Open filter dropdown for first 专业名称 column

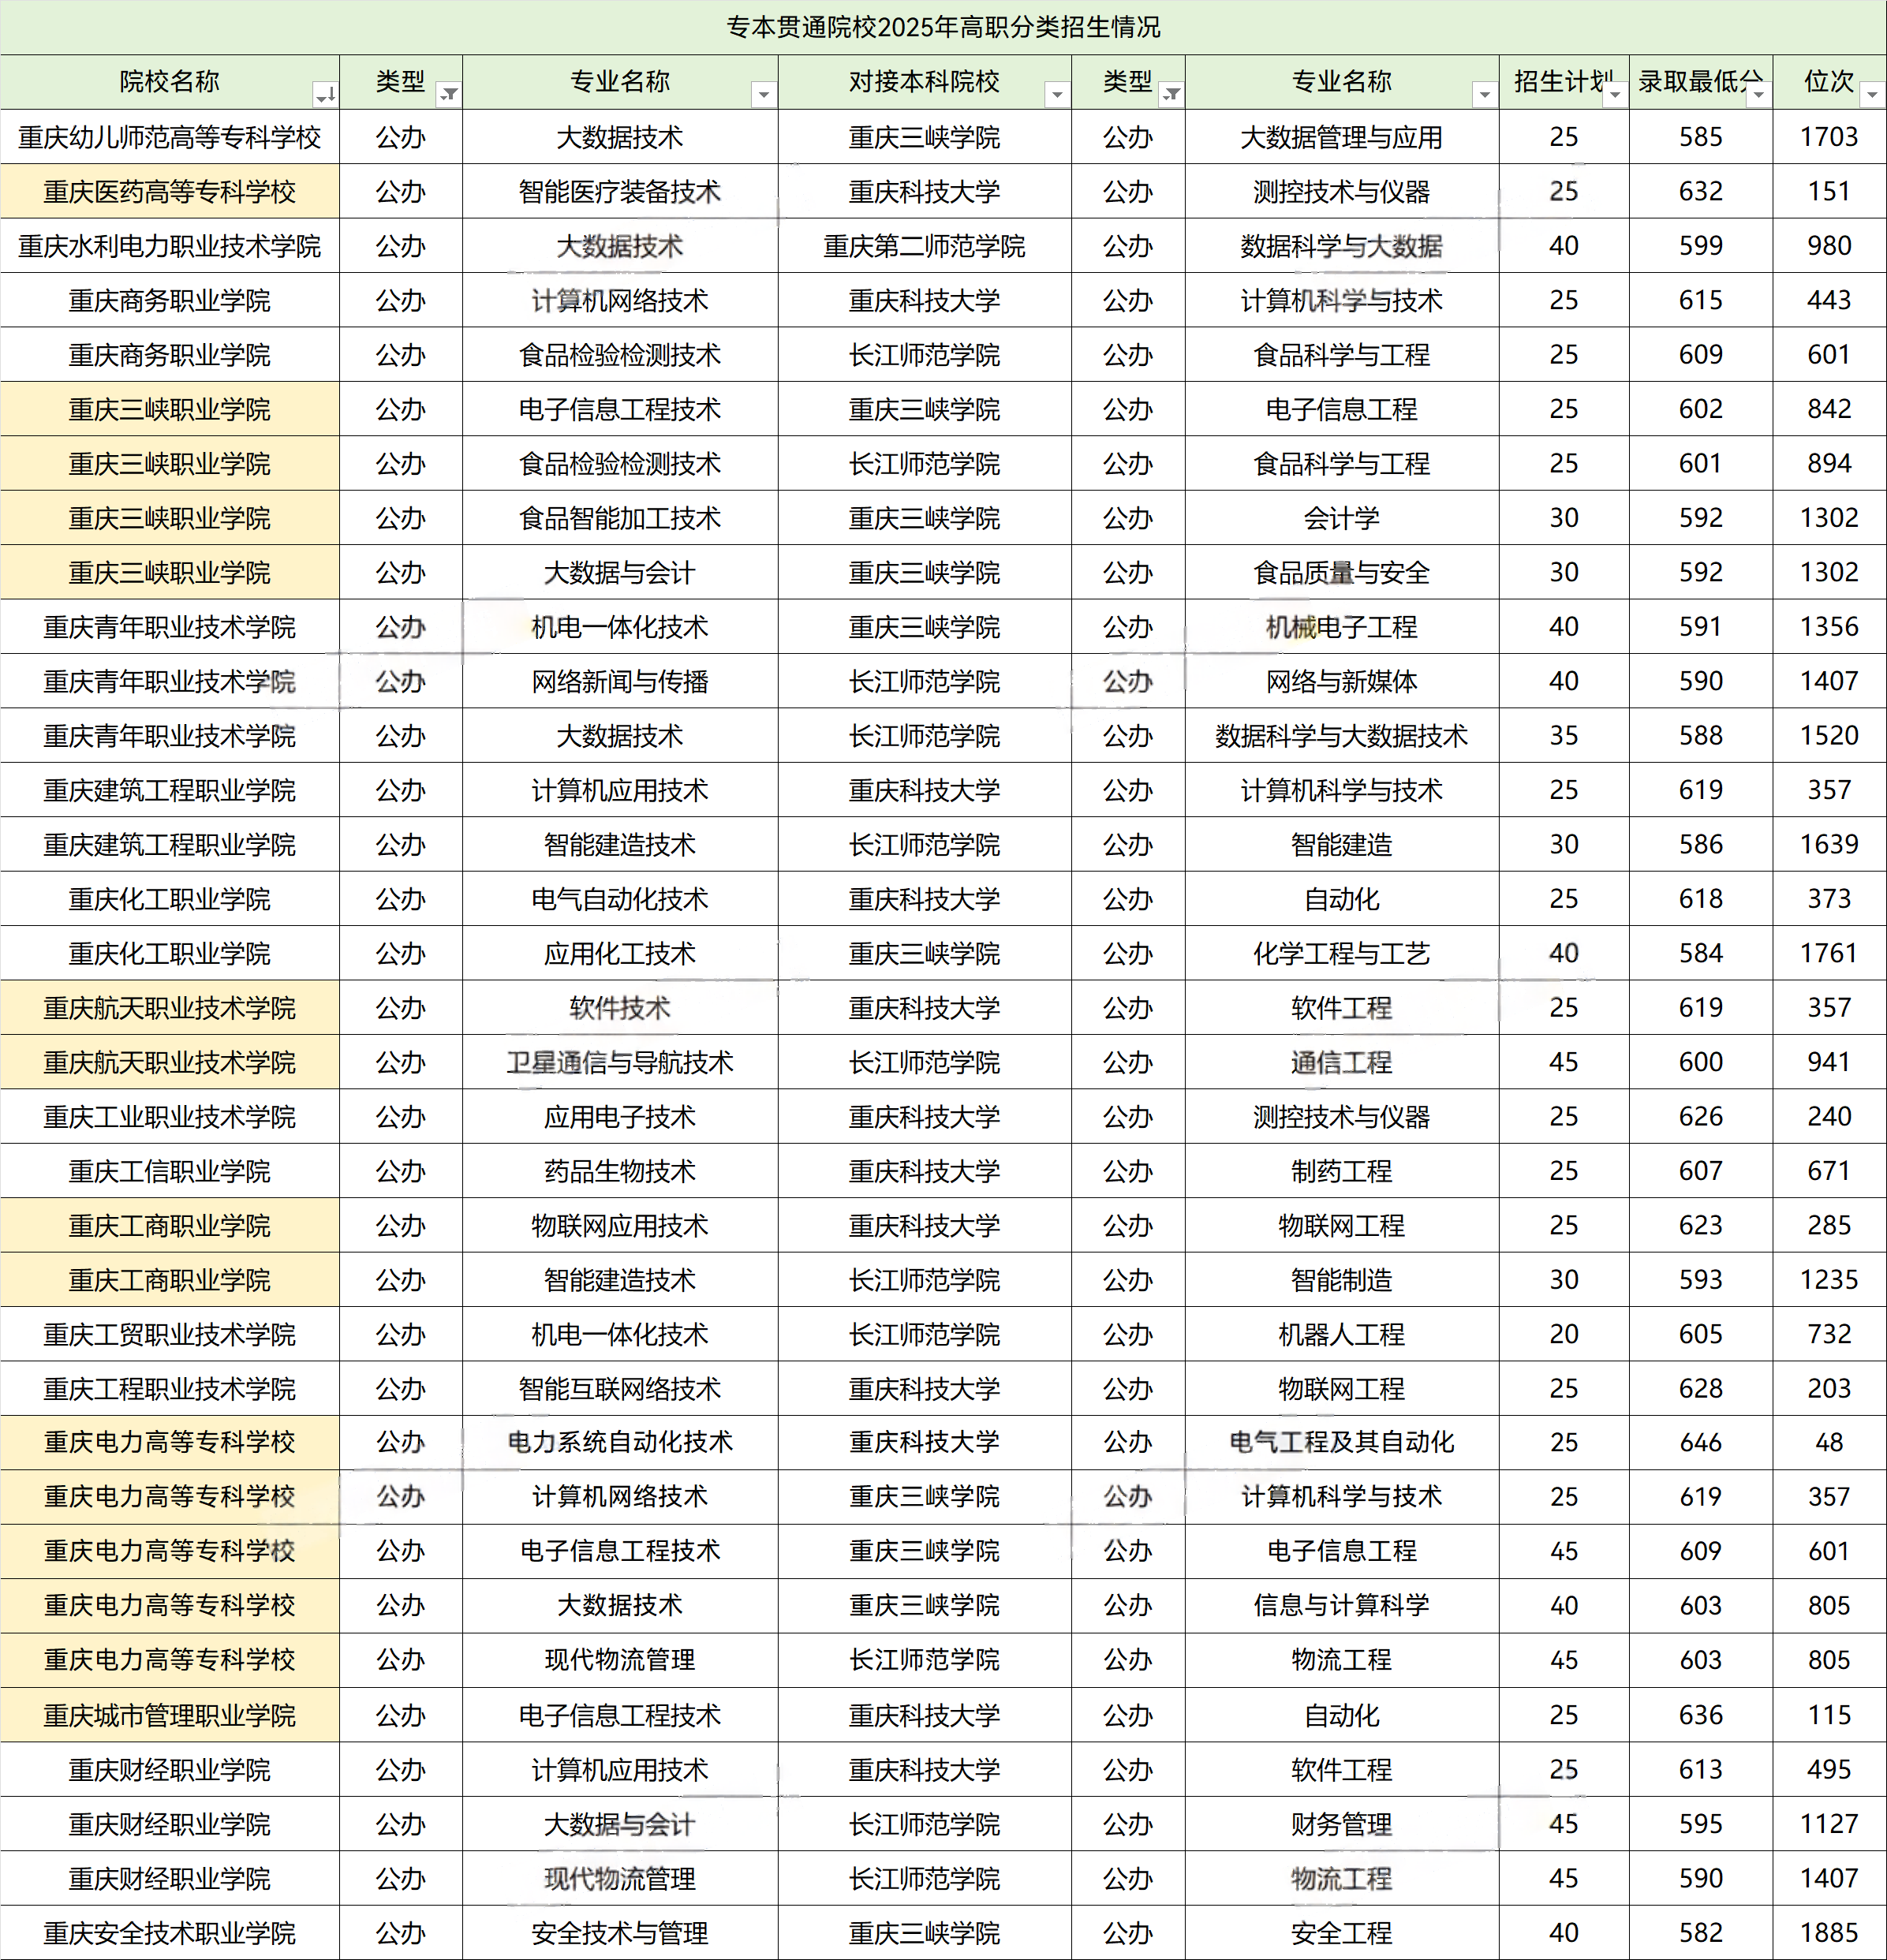(x=763, y=95)
